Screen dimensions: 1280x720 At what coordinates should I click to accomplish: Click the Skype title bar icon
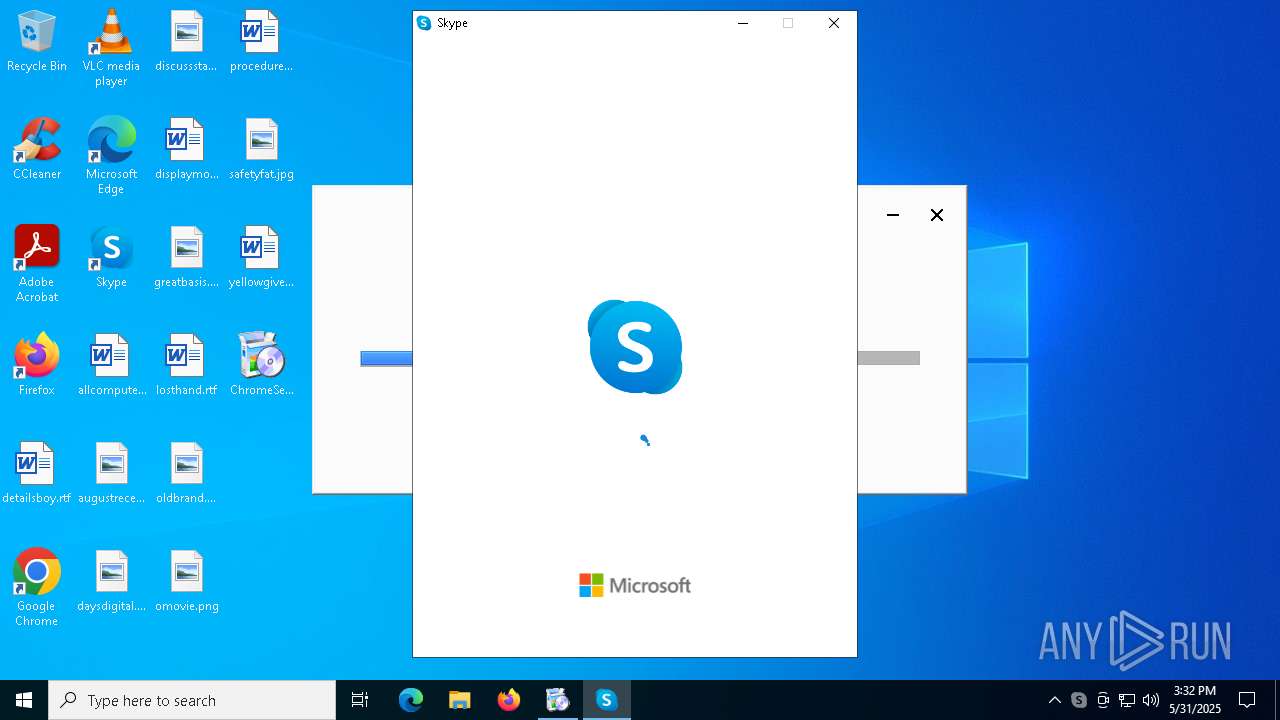pyautogui.click(x=424, y=23)
